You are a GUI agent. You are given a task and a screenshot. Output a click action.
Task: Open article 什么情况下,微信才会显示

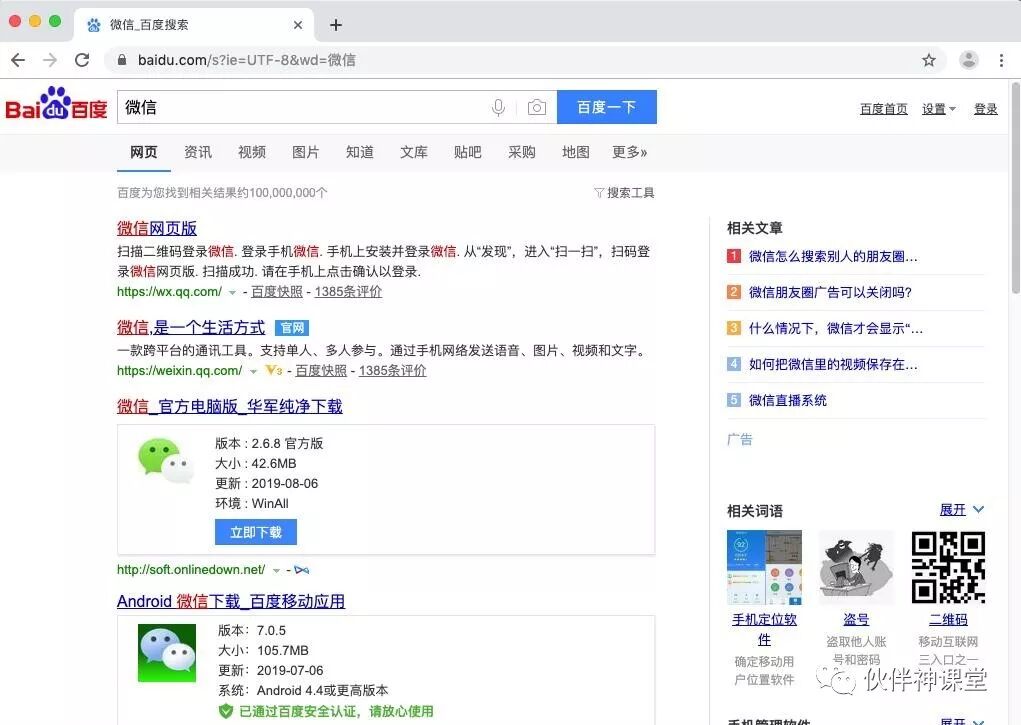point(835,328)
